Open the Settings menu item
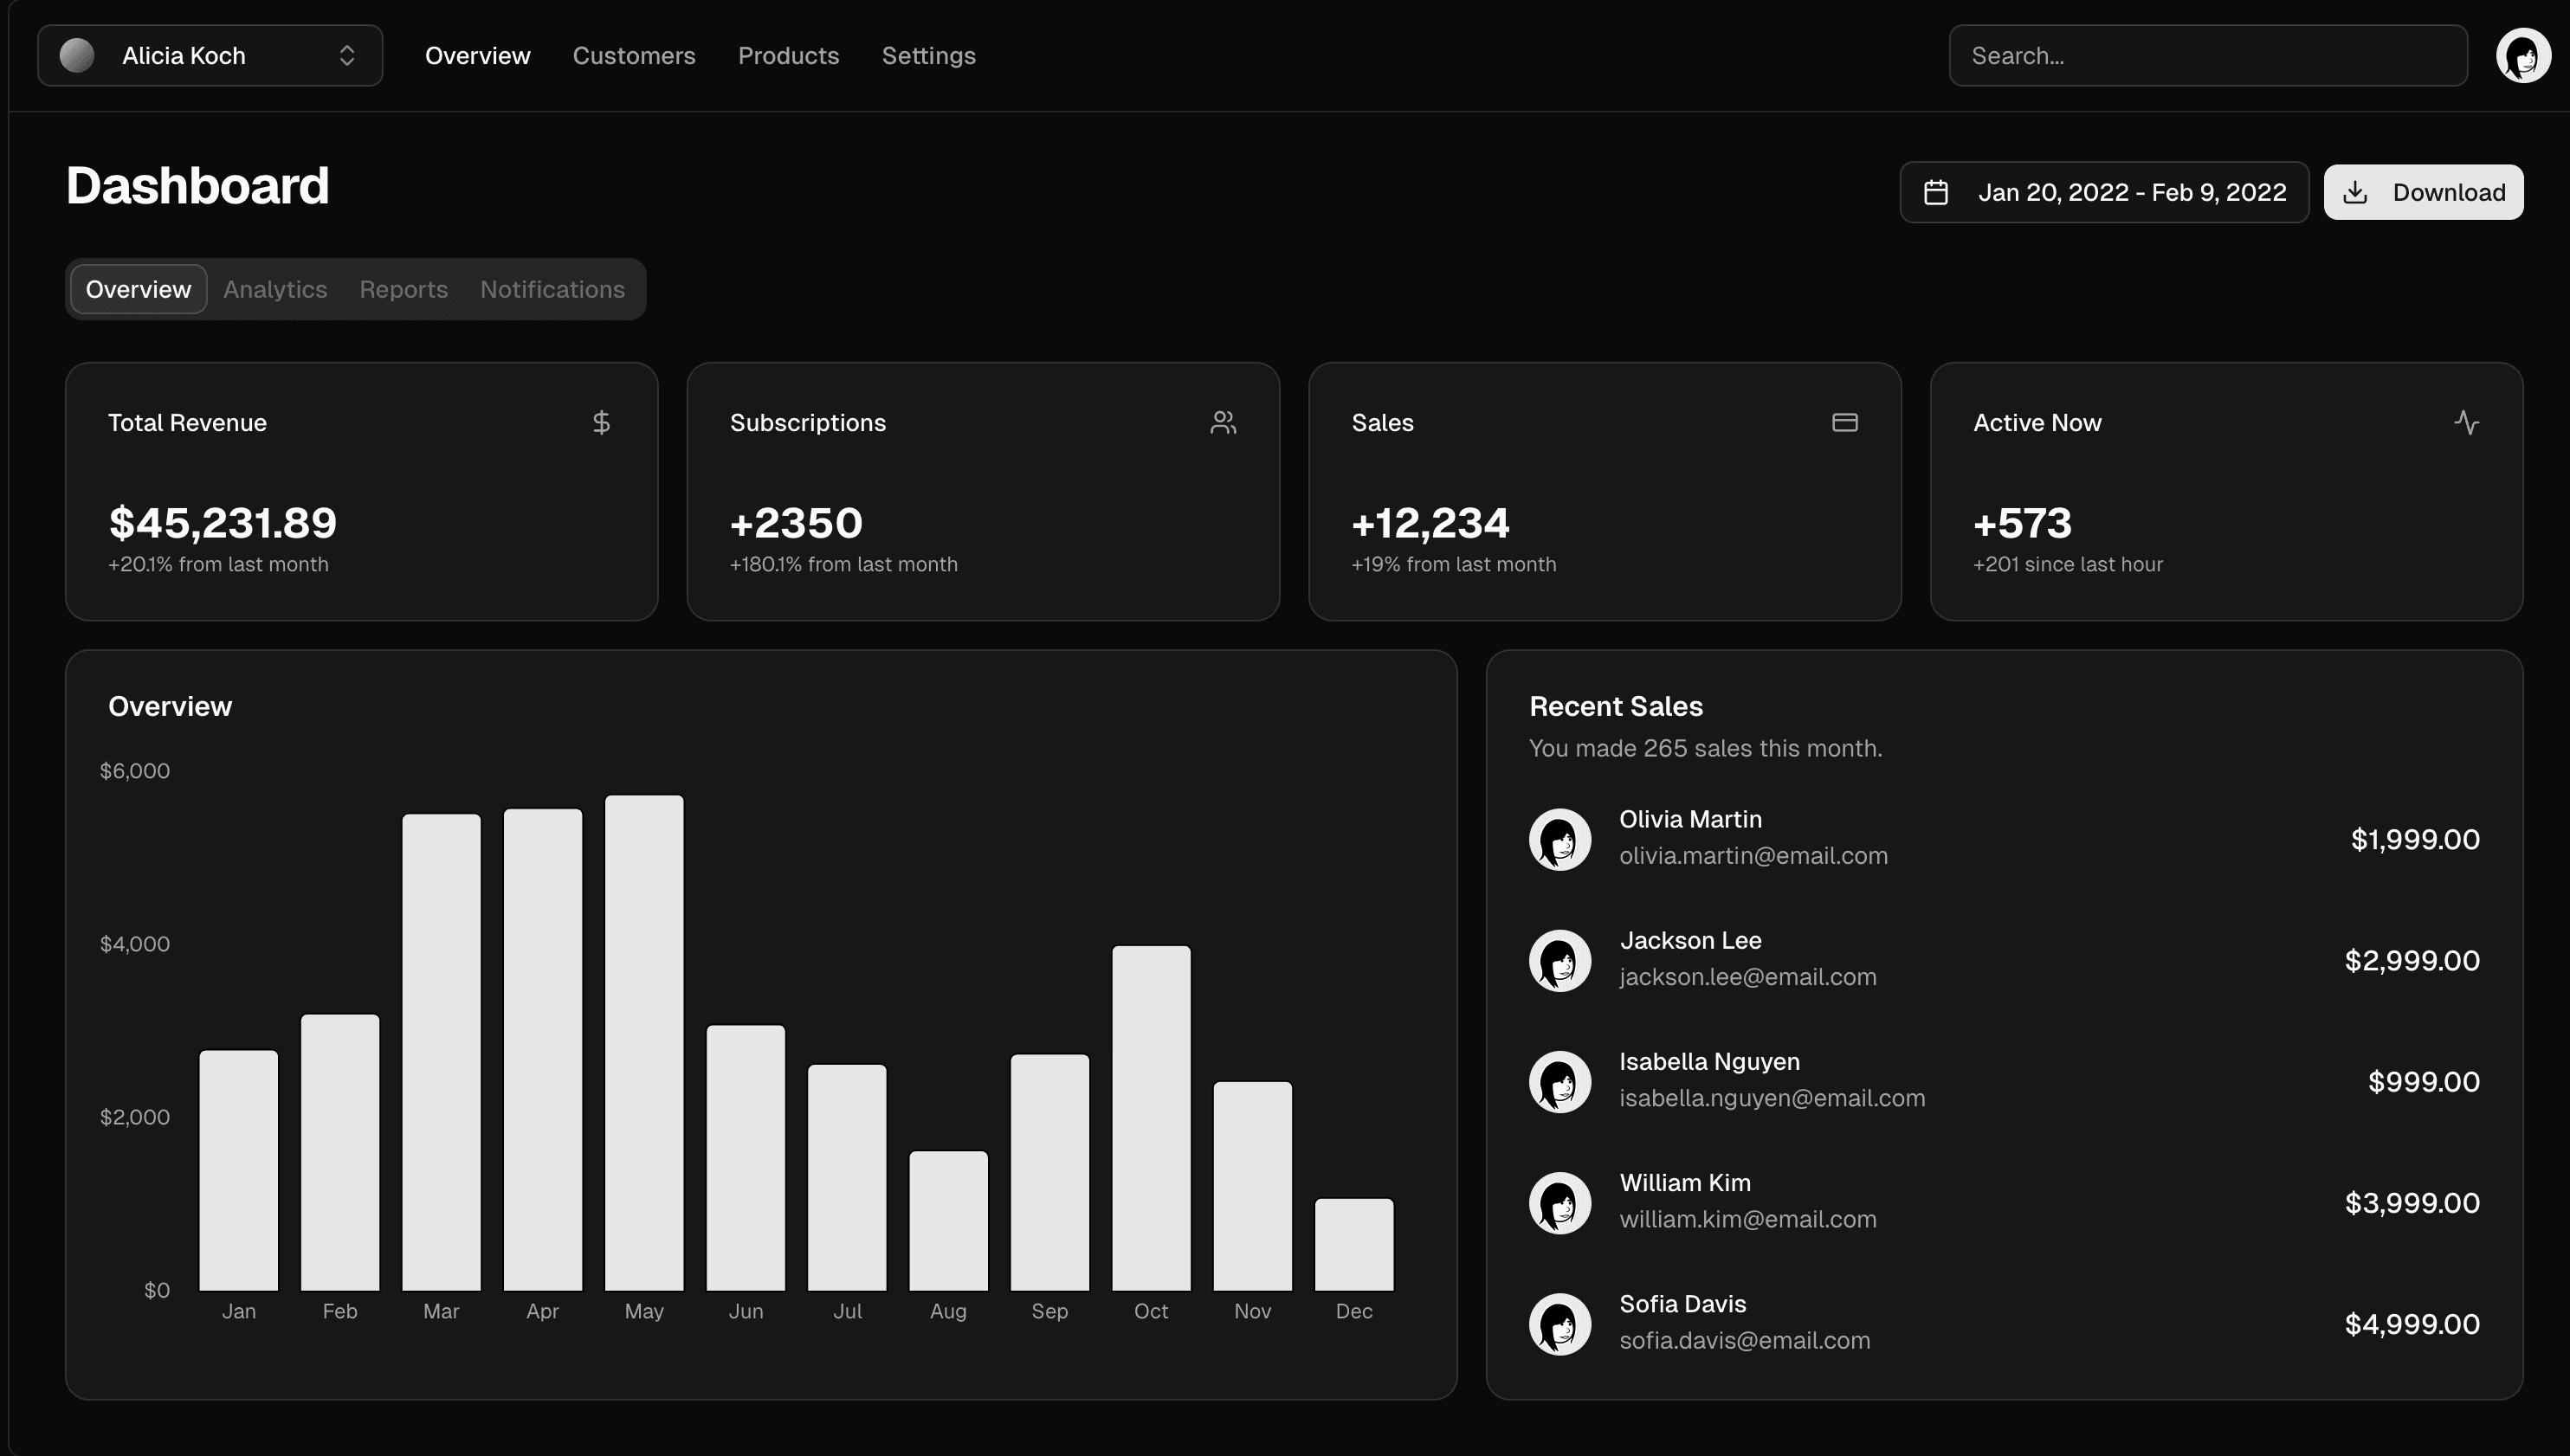The width and height of the screenshot is (2570, 1456). point(928,55)
